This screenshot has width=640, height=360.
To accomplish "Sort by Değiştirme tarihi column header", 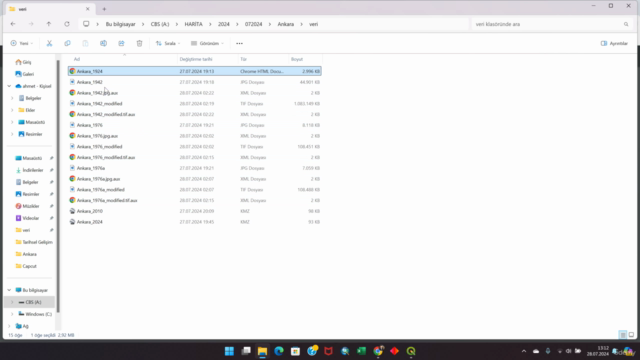I will (x=208, y=59).
